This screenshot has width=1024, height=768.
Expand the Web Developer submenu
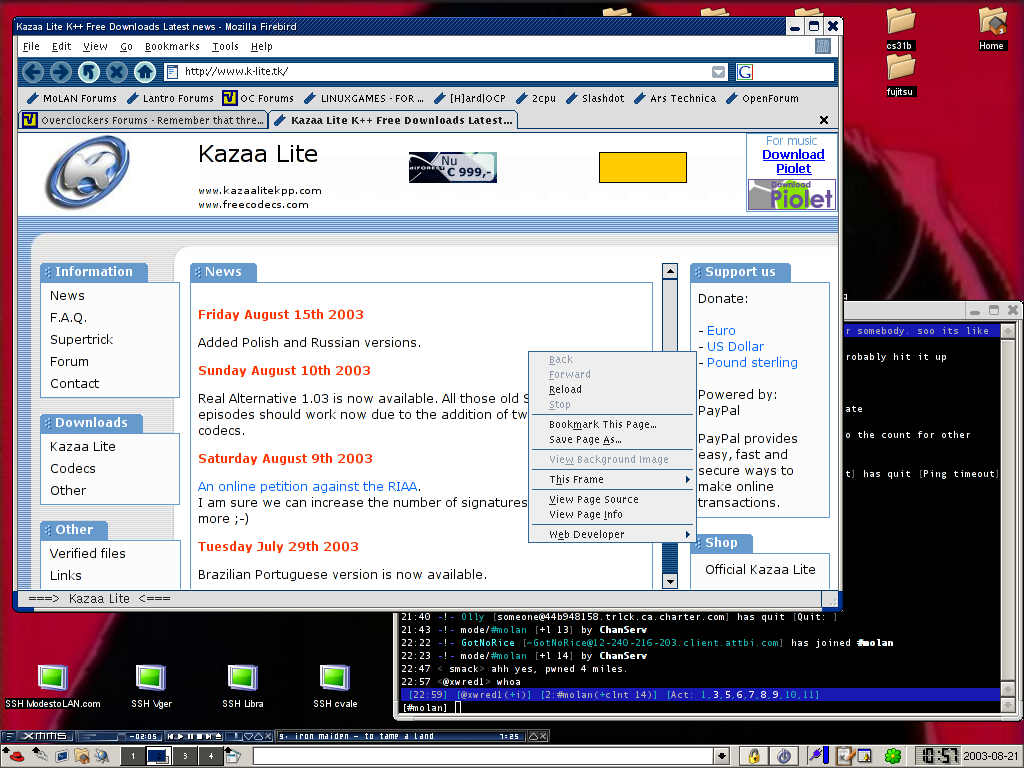611,534
